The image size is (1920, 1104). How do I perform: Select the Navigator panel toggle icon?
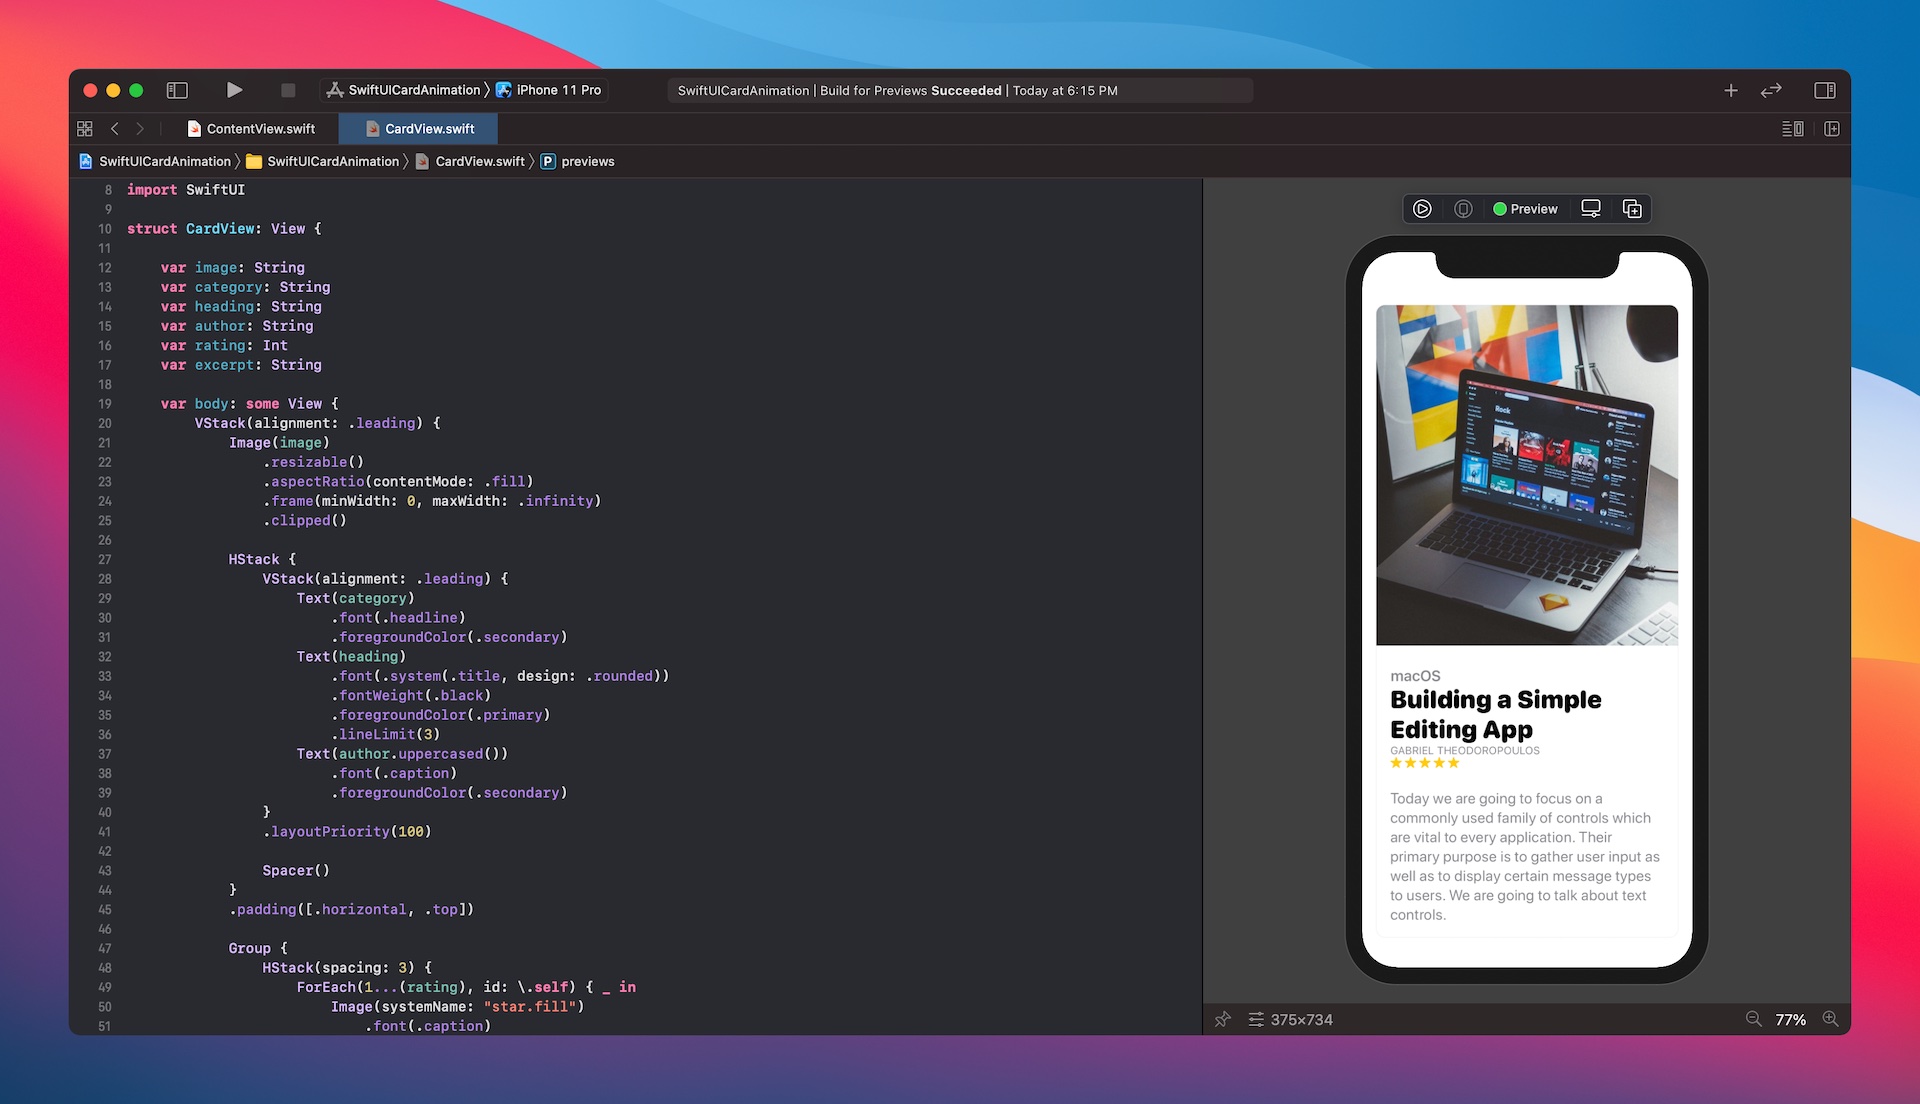(178, 88)
